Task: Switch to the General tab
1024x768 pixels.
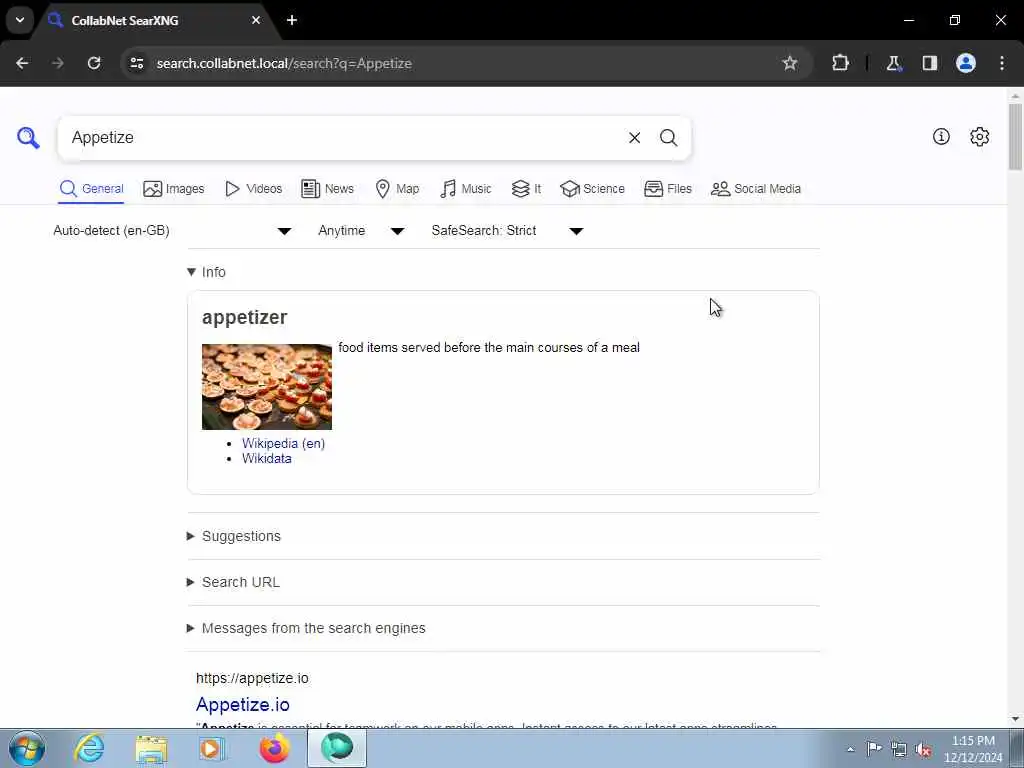Action: [91, 189]
